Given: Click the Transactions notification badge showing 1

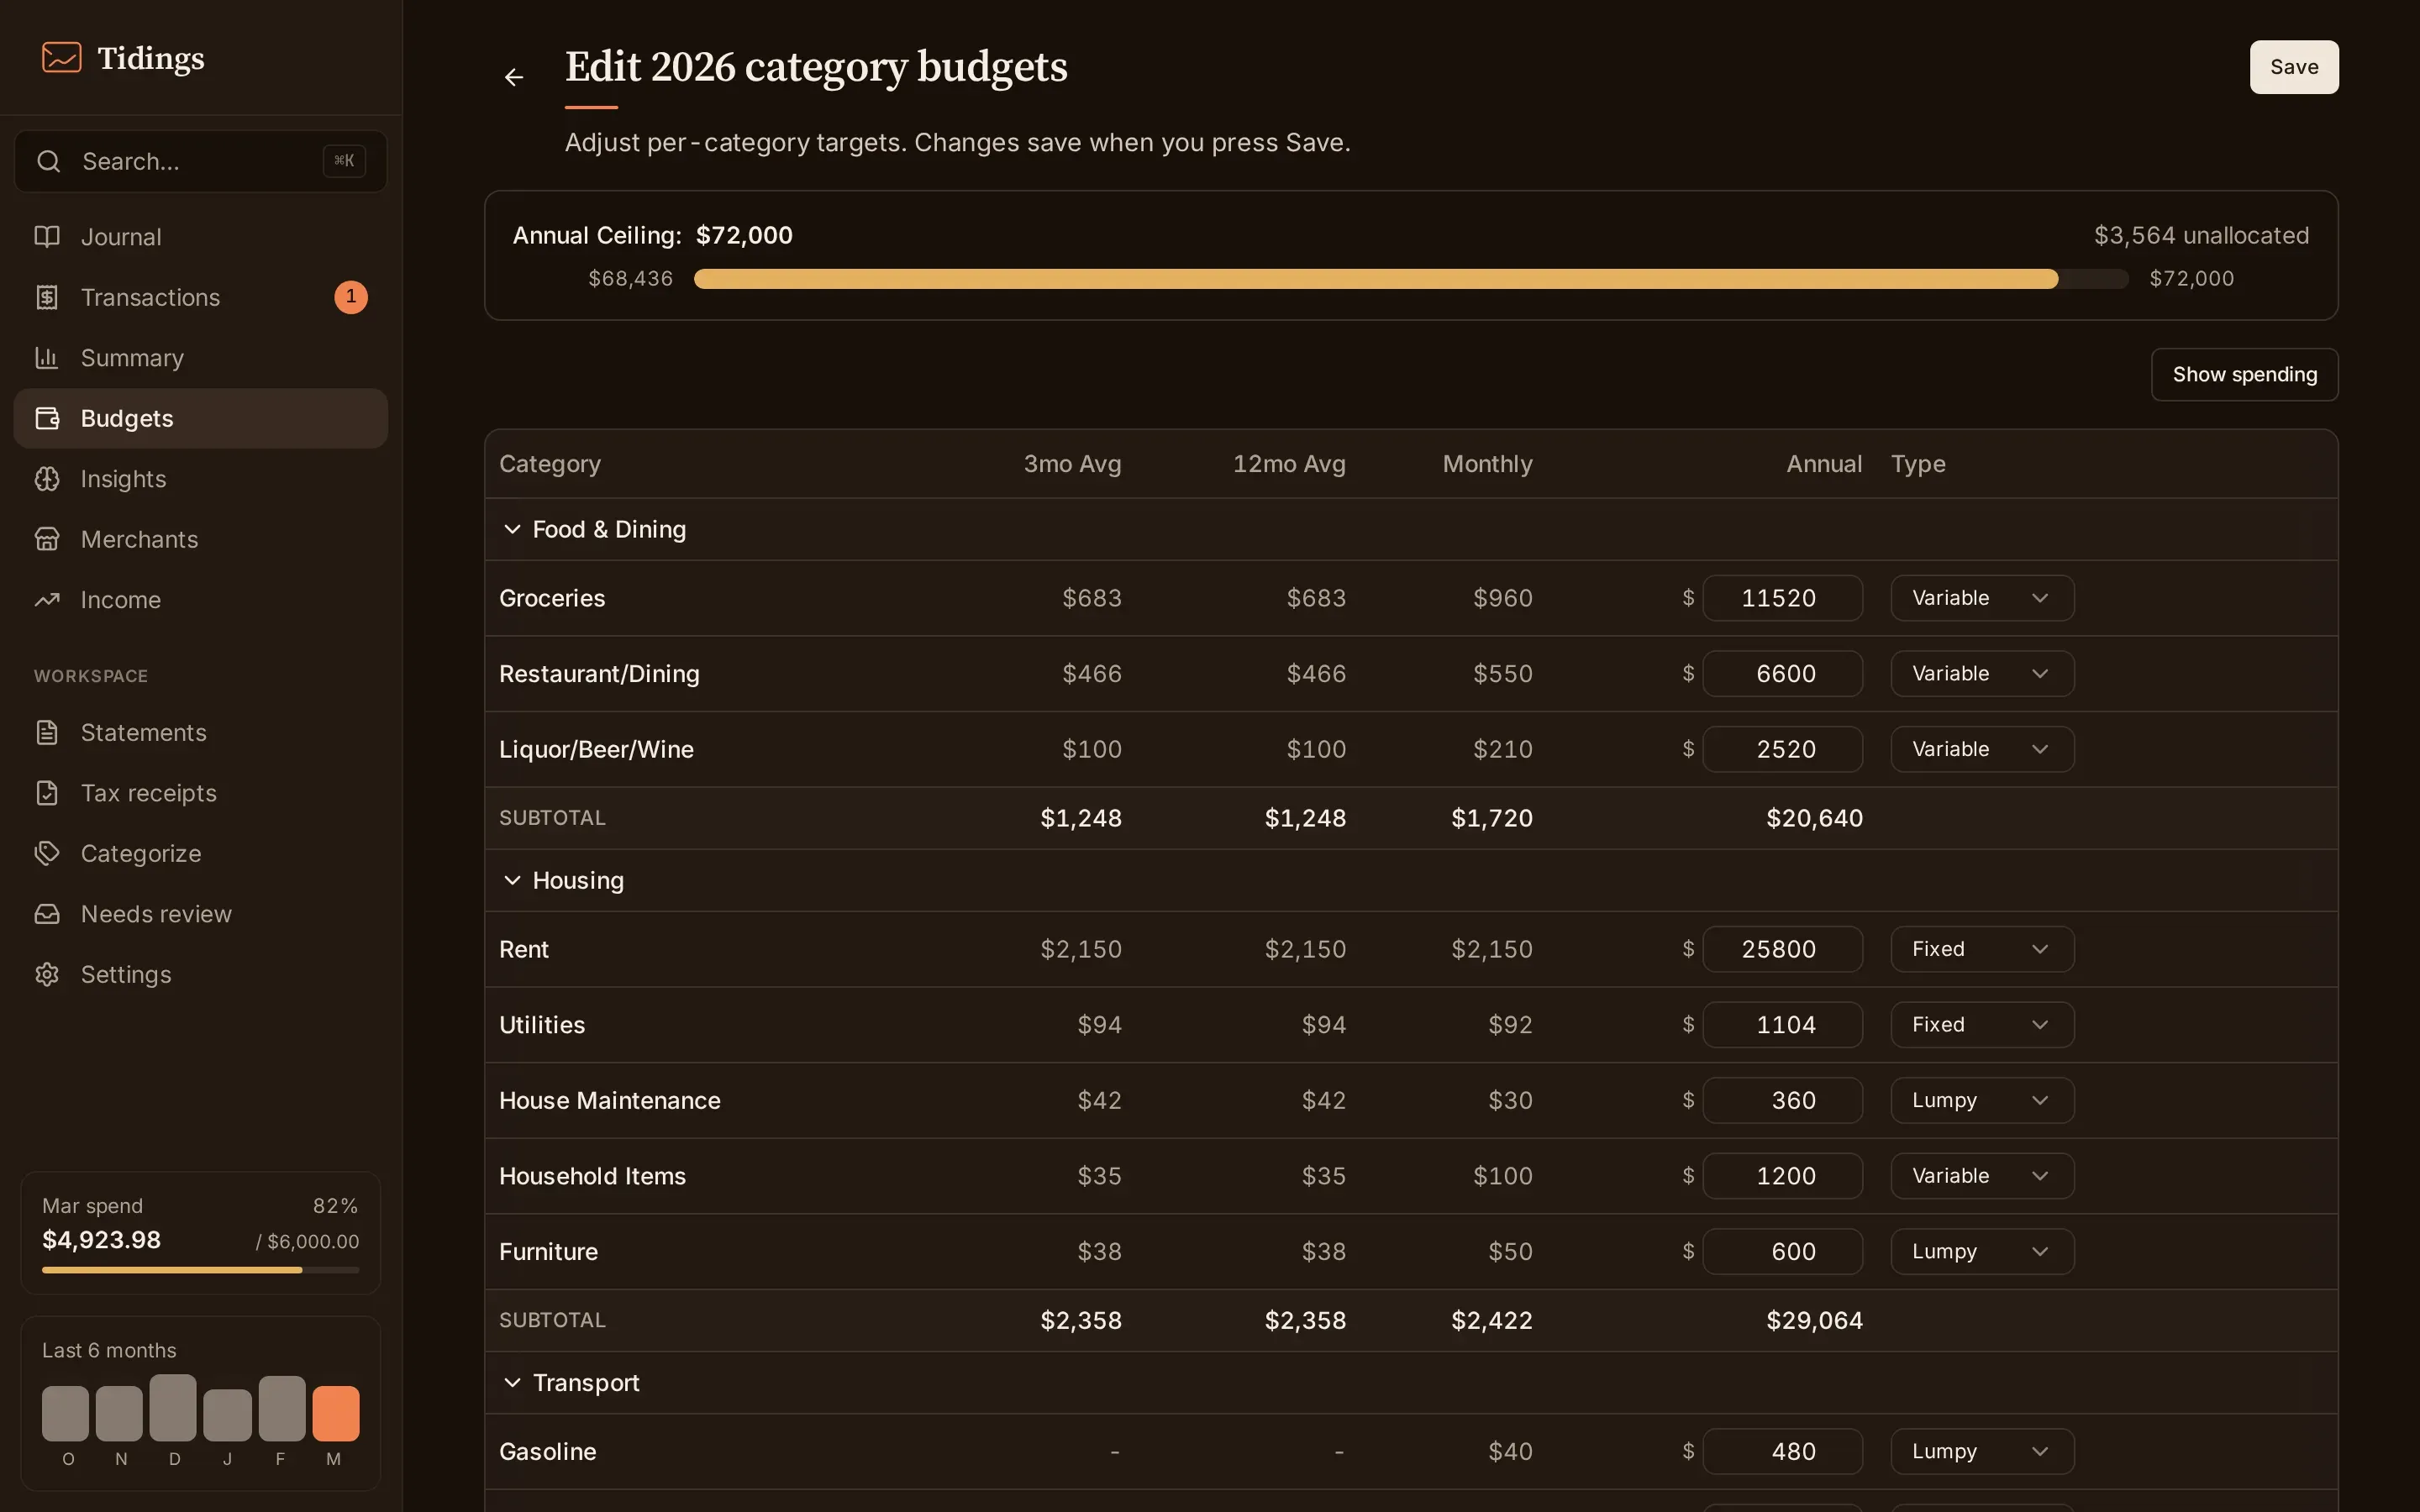Looking at the screenshot, I should coord(351,297).
